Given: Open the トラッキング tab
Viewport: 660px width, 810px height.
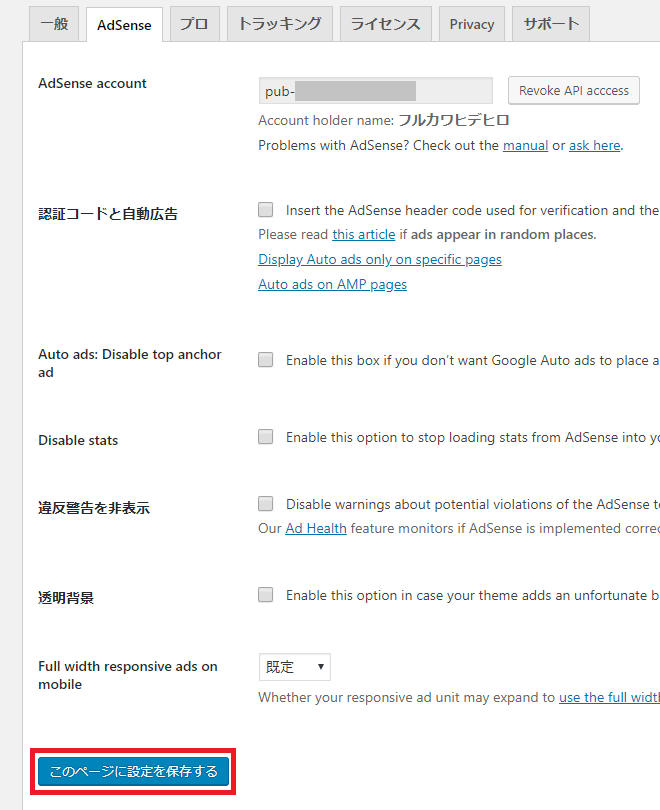Looking at the screenshot, I should [x=279, y=24].
